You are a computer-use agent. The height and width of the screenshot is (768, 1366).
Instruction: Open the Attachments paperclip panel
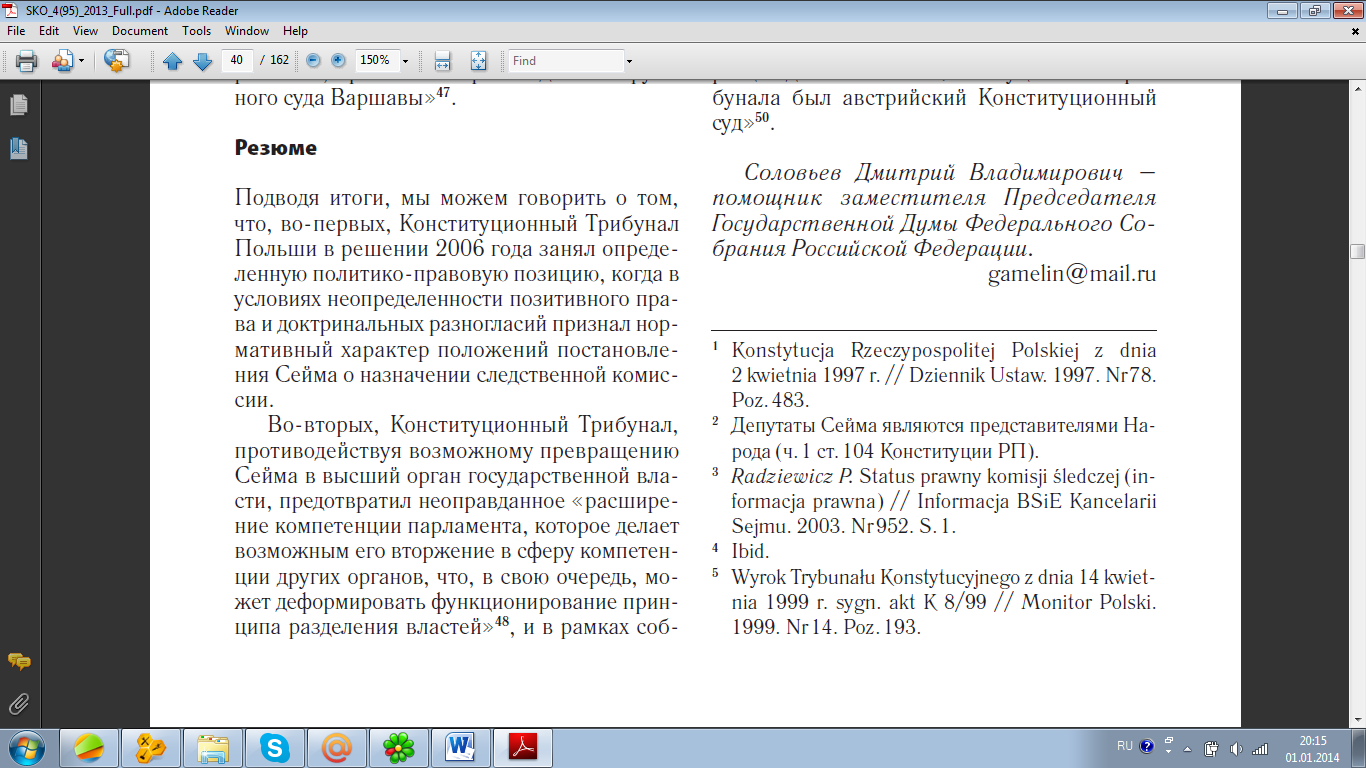[18, 704]
